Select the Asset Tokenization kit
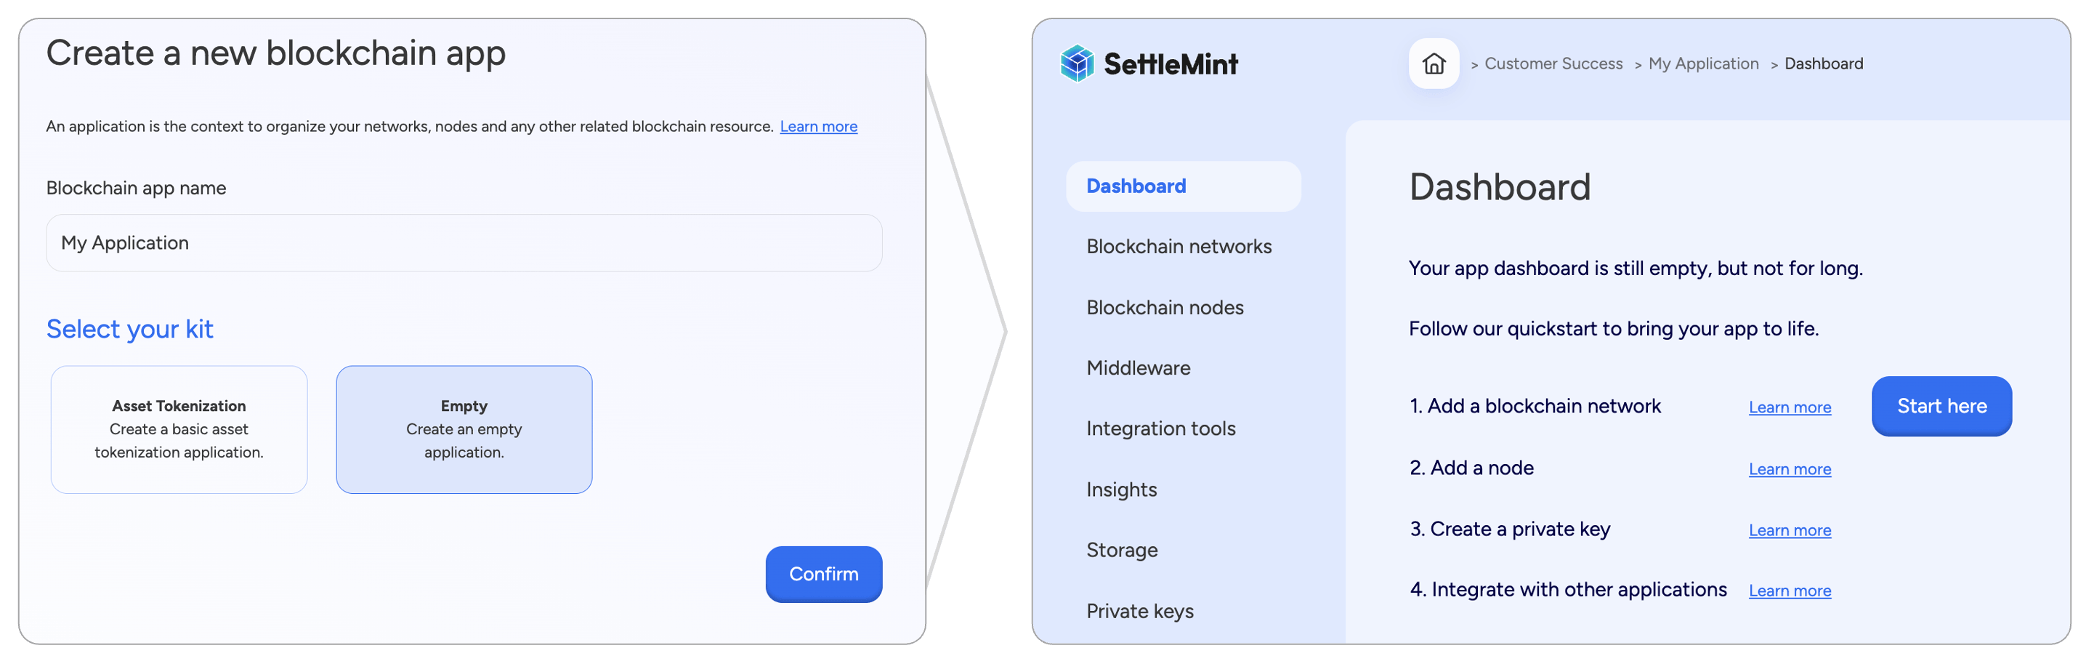 (x=178, y=429)
